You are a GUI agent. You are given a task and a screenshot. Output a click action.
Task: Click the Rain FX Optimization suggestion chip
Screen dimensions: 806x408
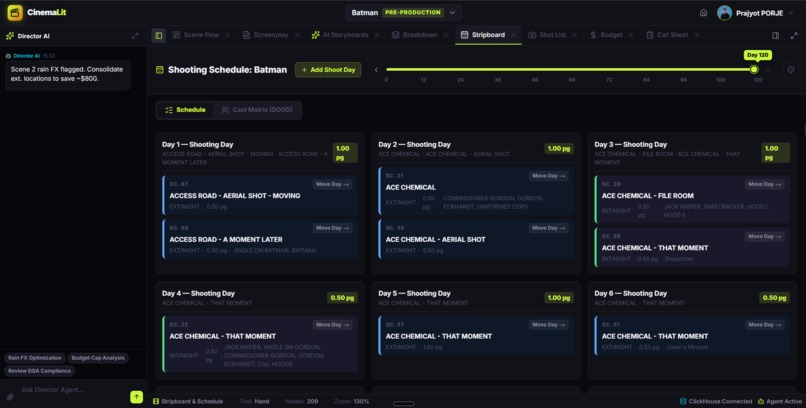pyautogui.click(x=34, y=358)
